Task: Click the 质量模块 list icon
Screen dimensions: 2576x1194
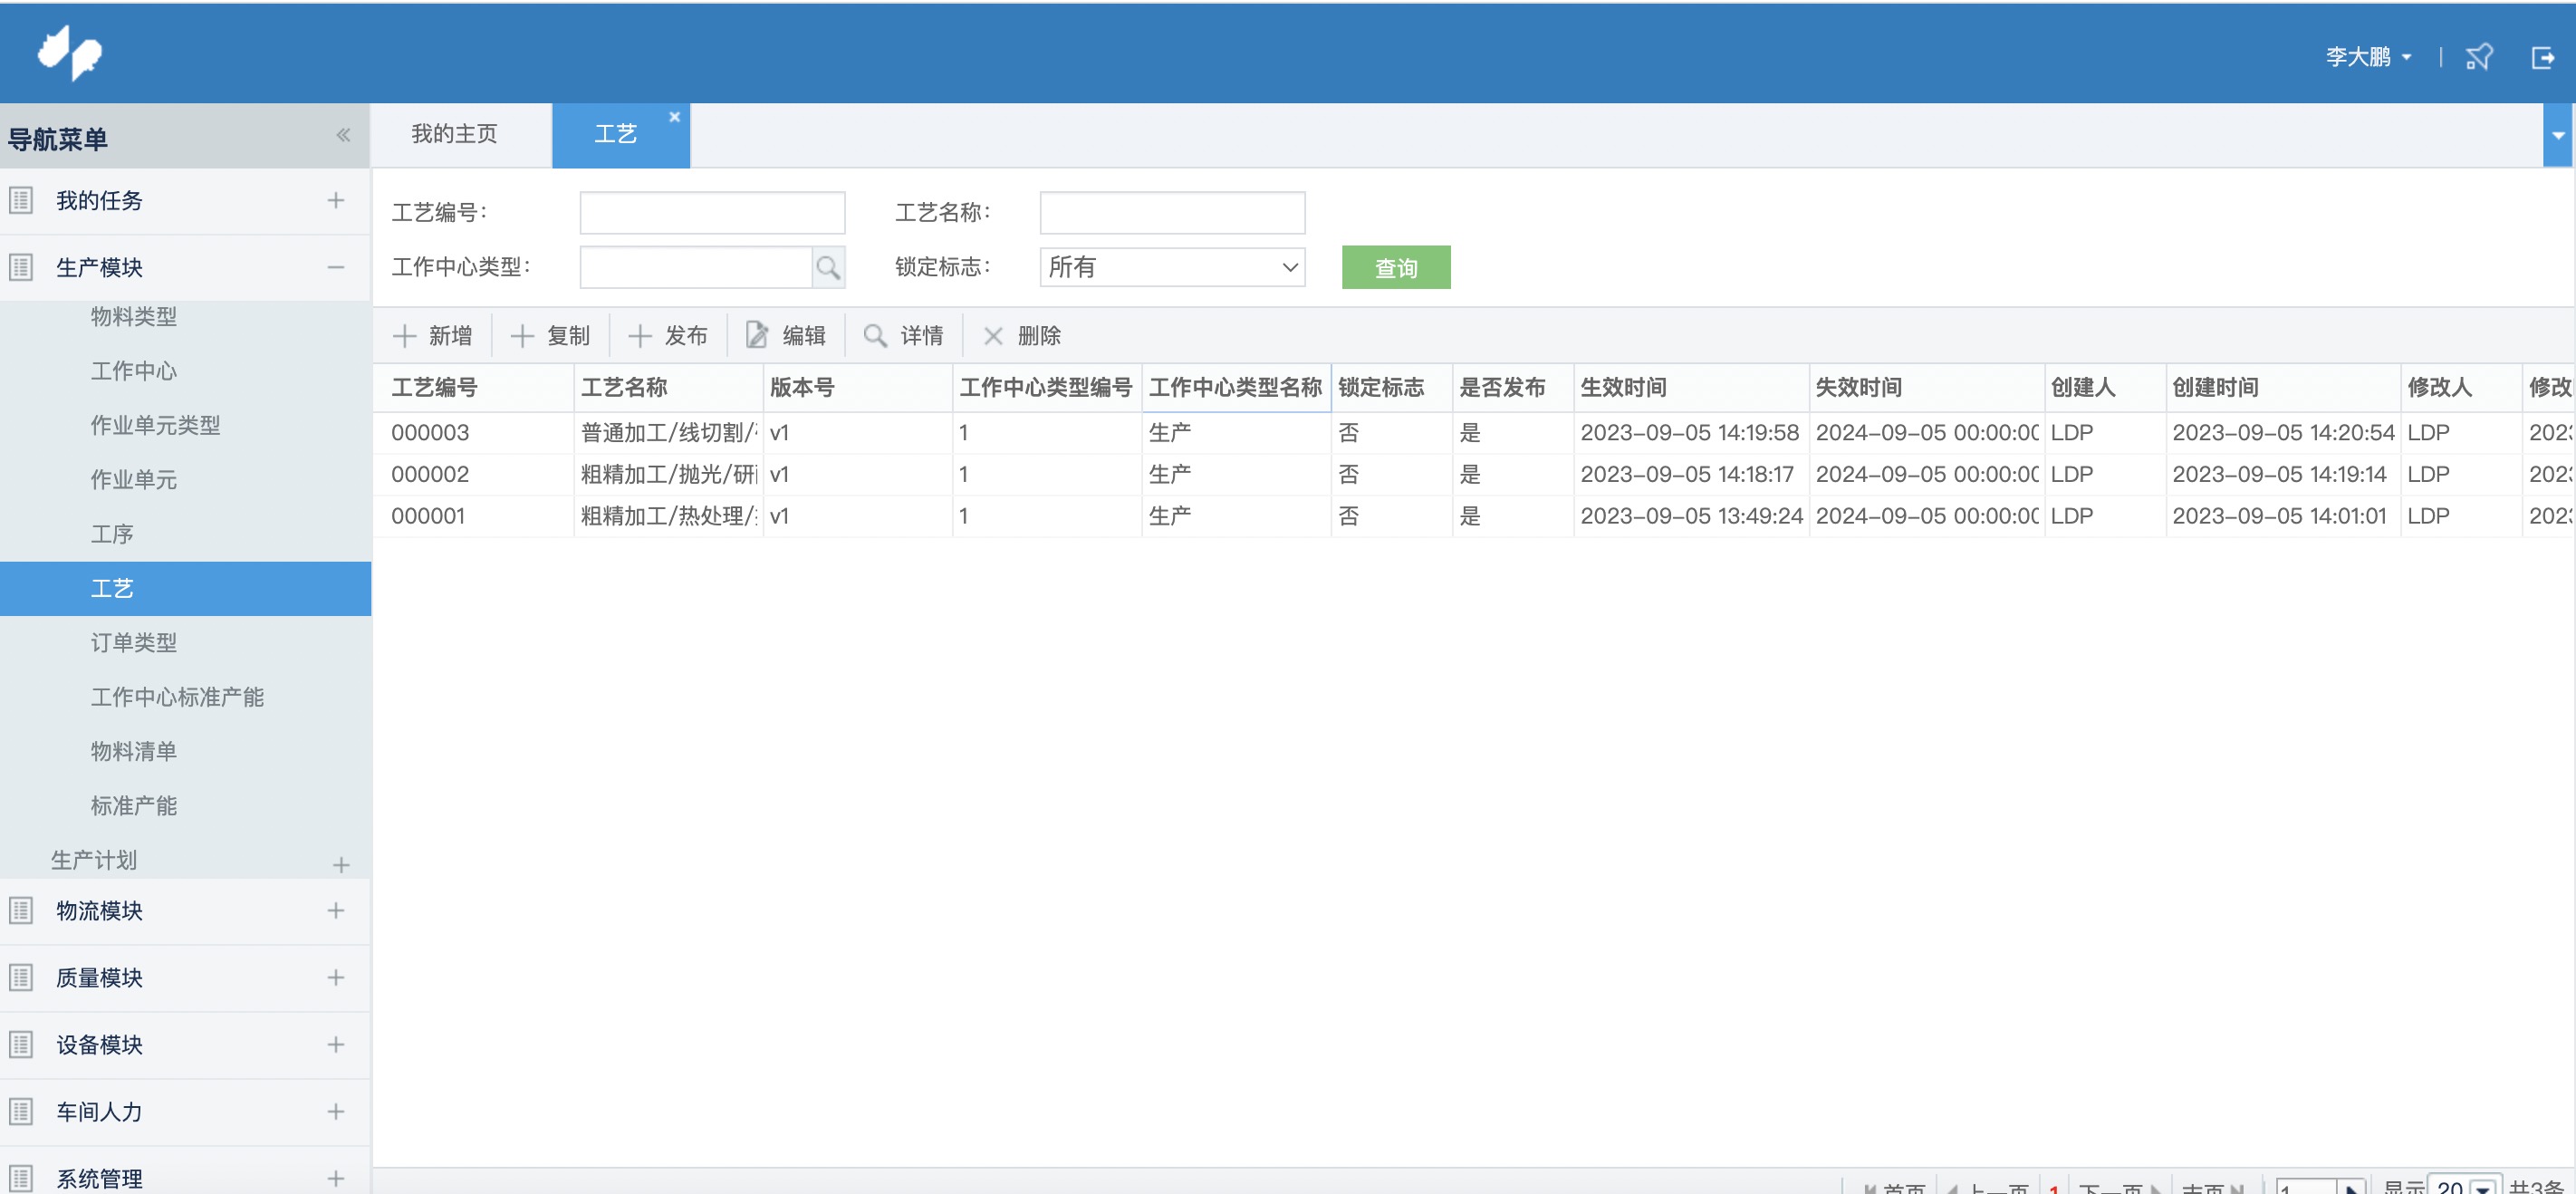Action: [21, 977]
